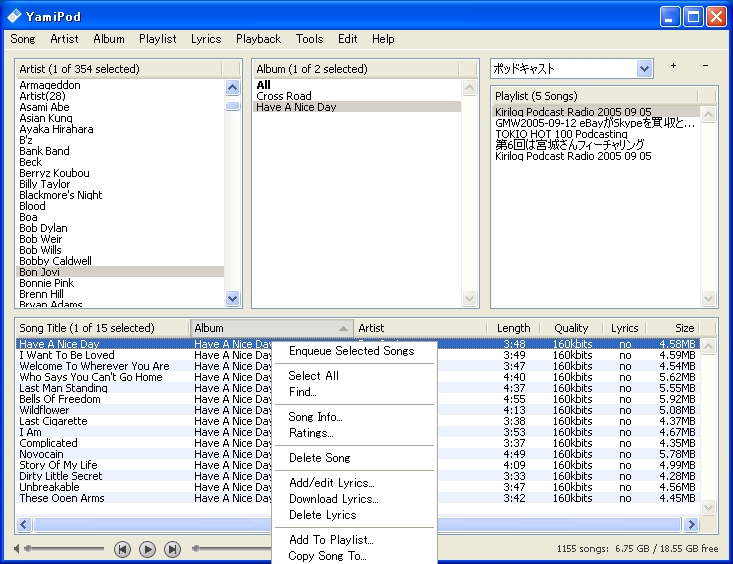Sort songs by Lyrics column header
The width and height of the screenshot is (733, 564).
pos(625,328)
